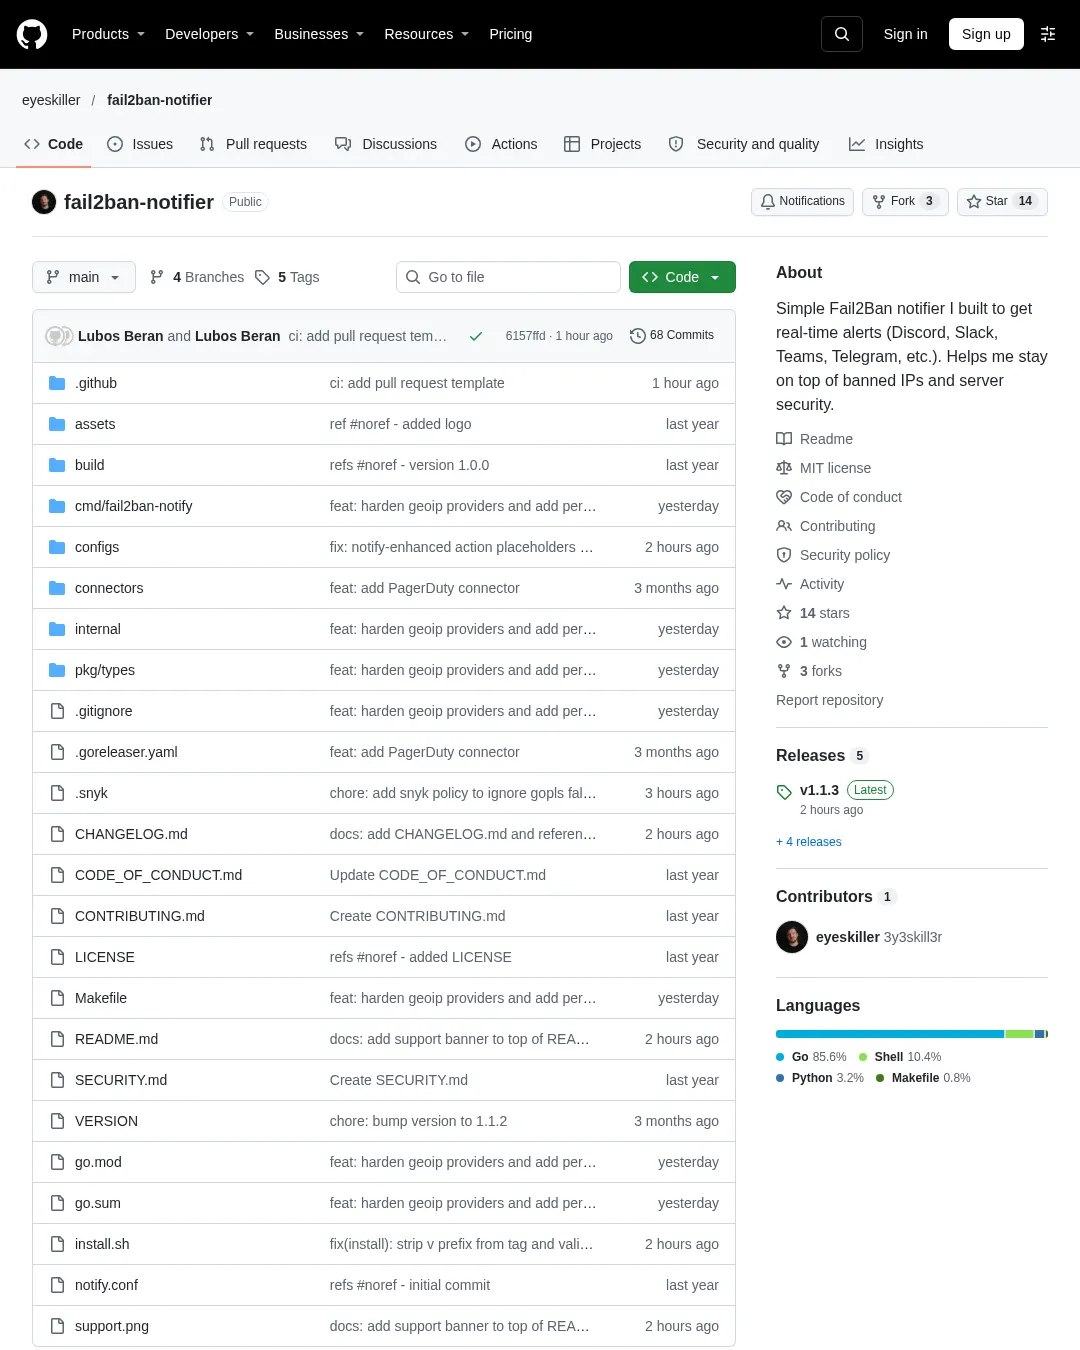Click the Sign in link
Image resolution: width=1080 pixels, height=1350 pixels.
(906, 34)
